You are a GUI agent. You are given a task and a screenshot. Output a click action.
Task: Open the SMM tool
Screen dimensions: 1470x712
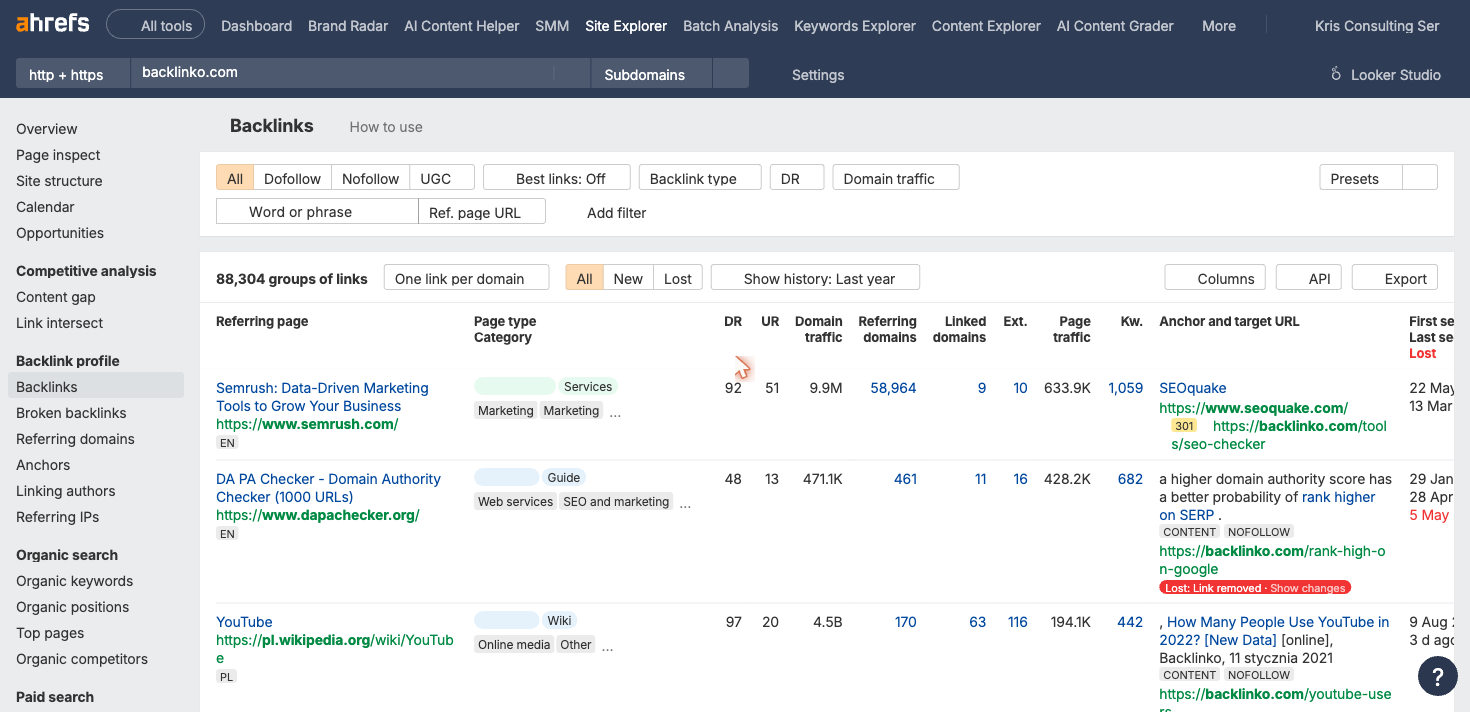point(552,26)
